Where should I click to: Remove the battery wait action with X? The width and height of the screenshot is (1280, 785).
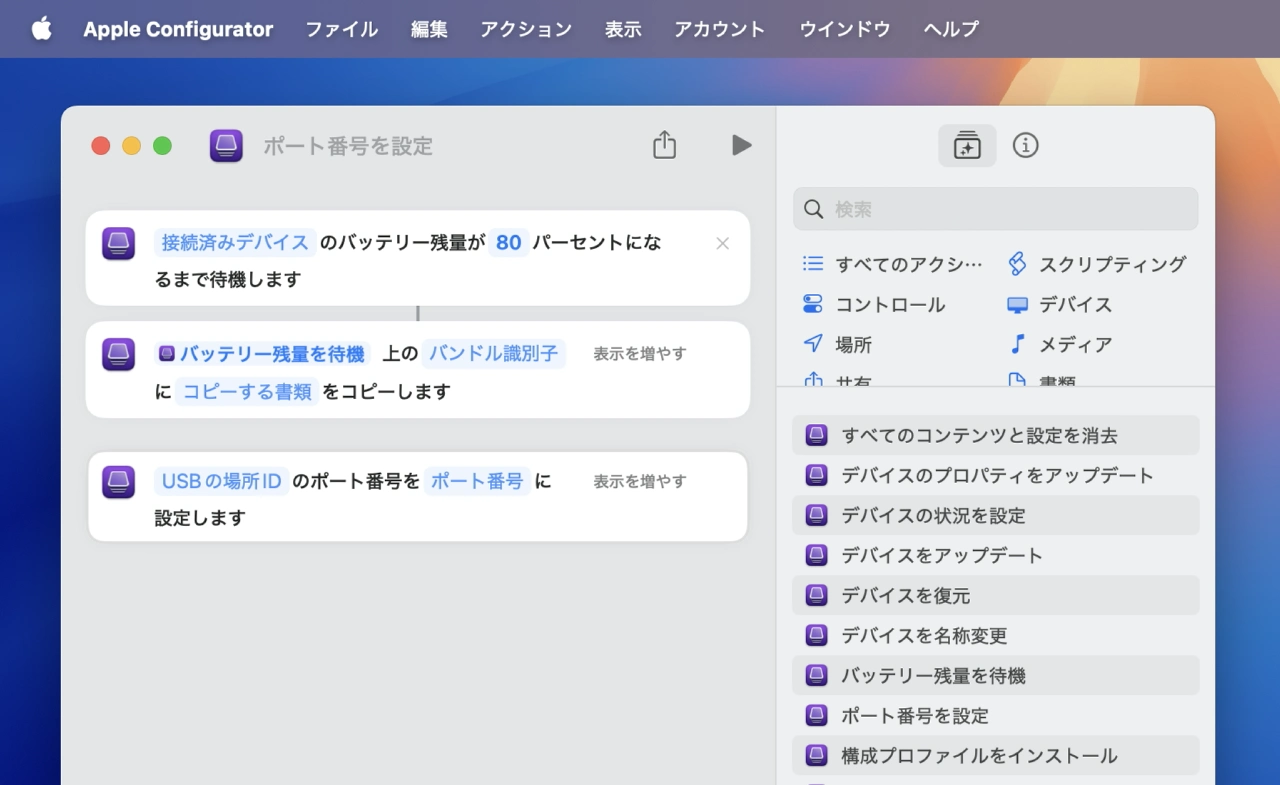click(x=722, y=243)
